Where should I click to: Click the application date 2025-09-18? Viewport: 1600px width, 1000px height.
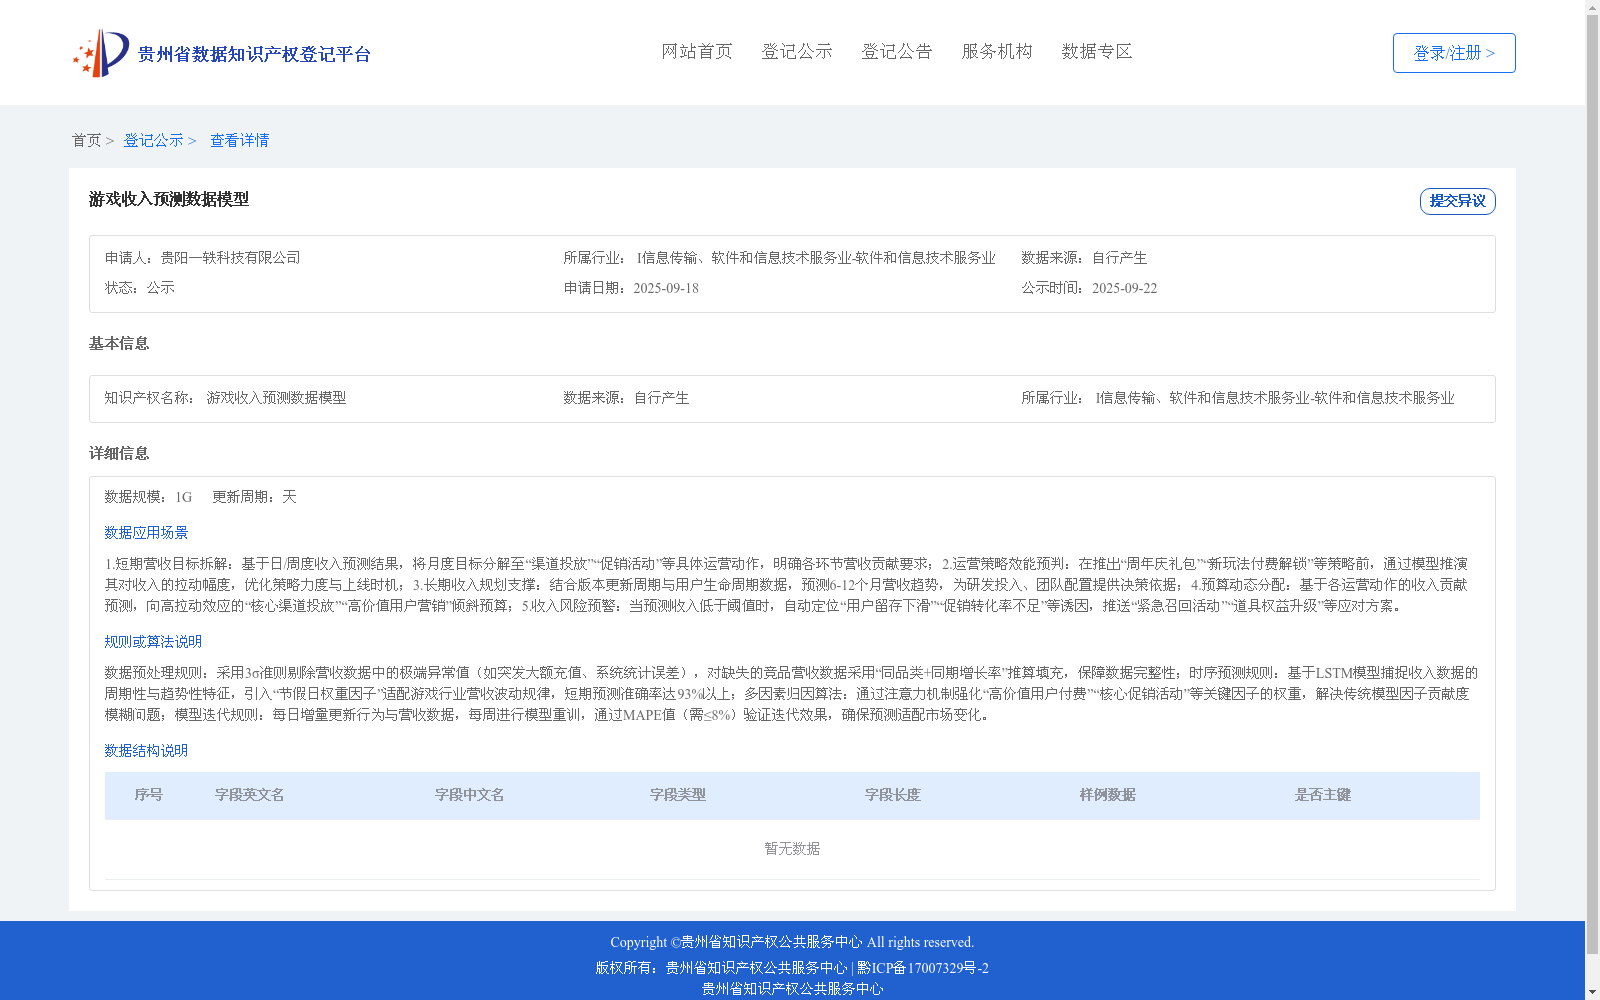pyautogui.click(x=666, y=288)
